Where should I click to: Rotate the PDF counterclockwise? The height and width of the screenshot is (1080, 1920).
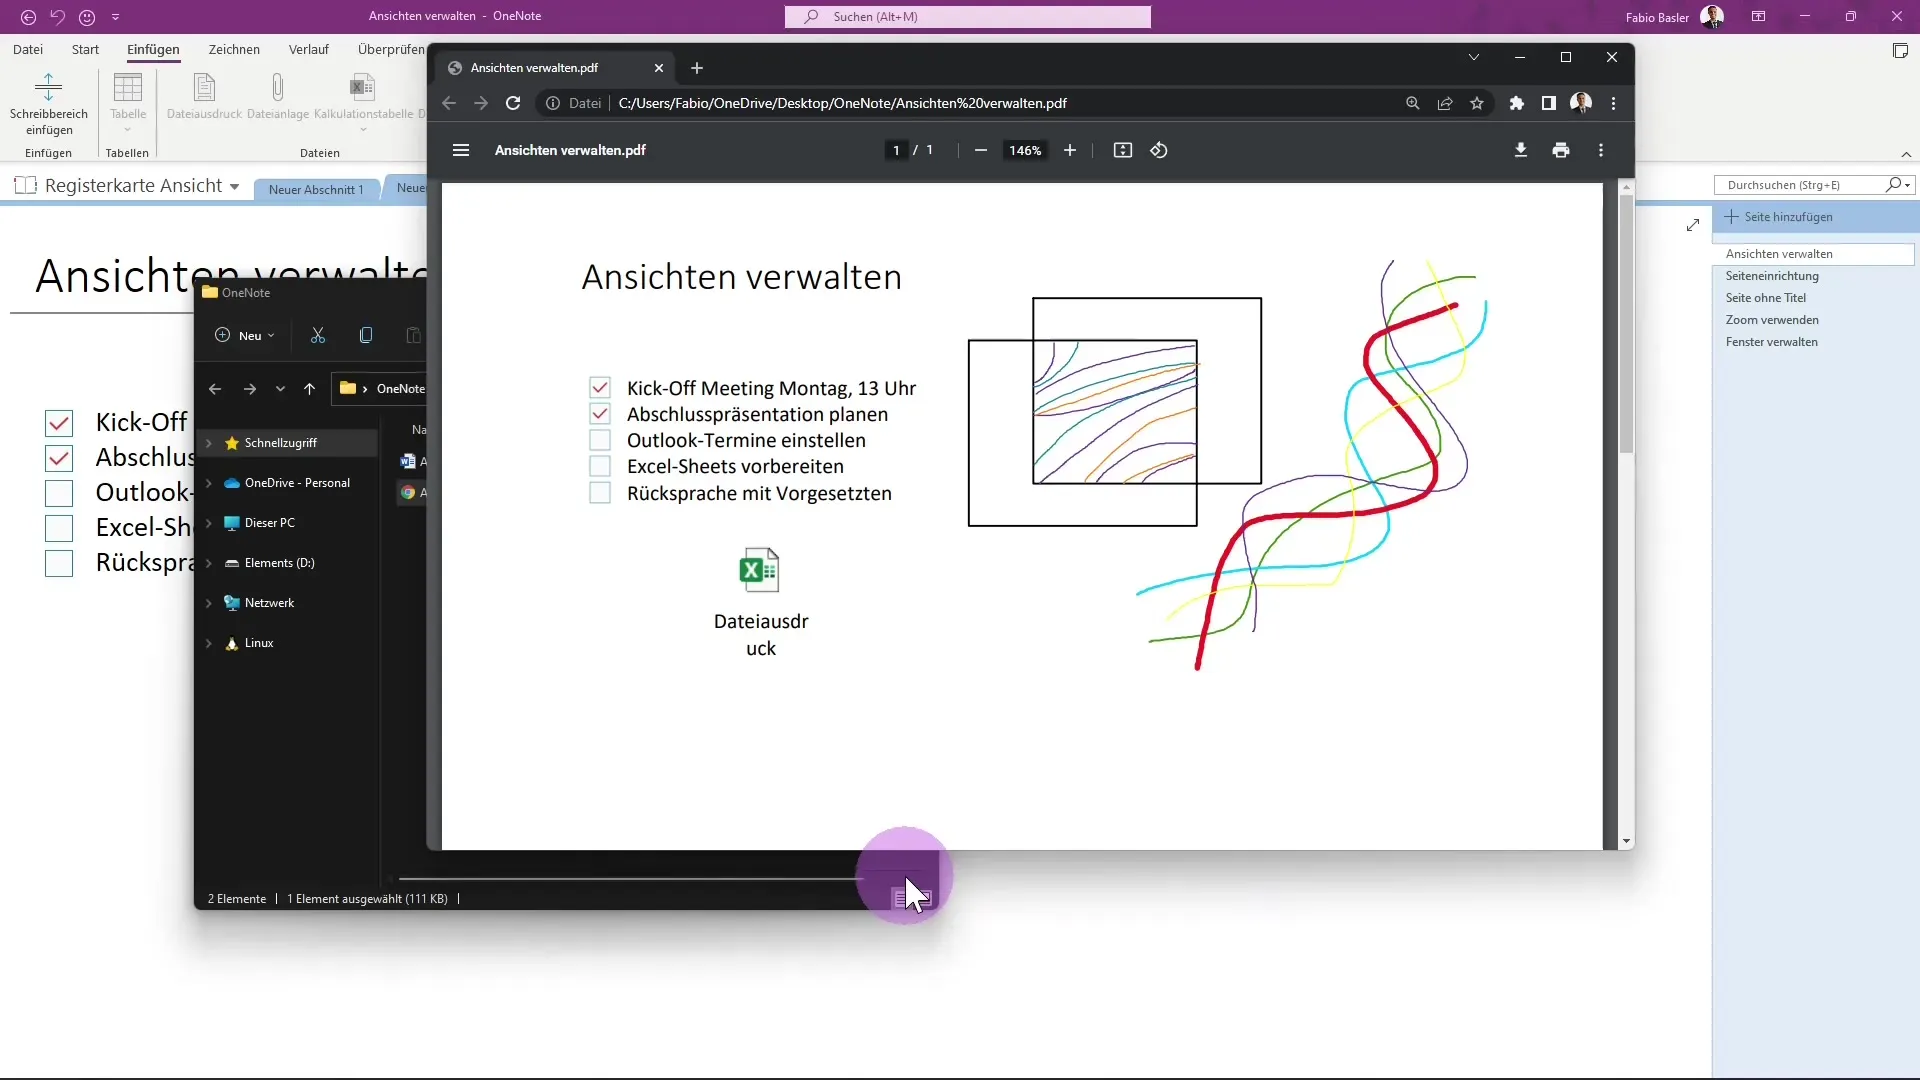[1159, 150]
